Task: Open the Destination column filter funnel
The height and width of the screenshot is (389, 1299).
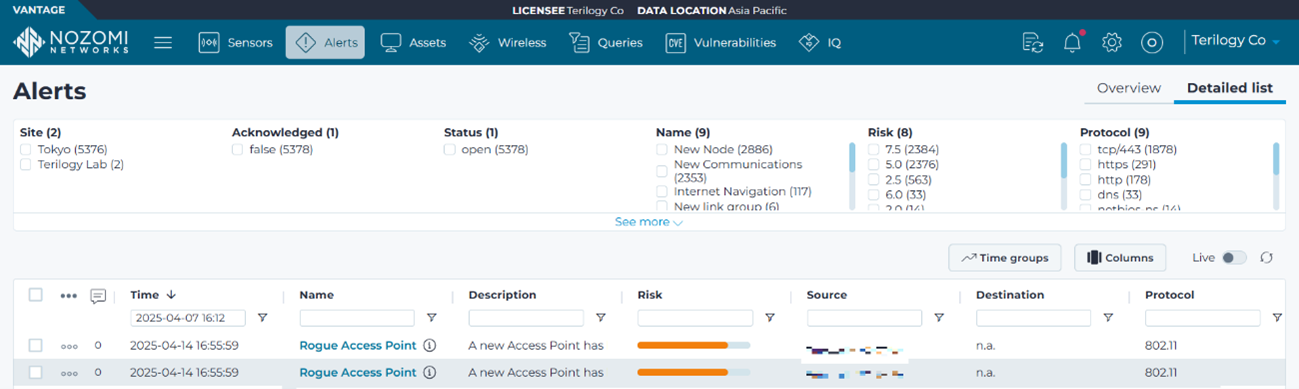Action: [1107, 318]
